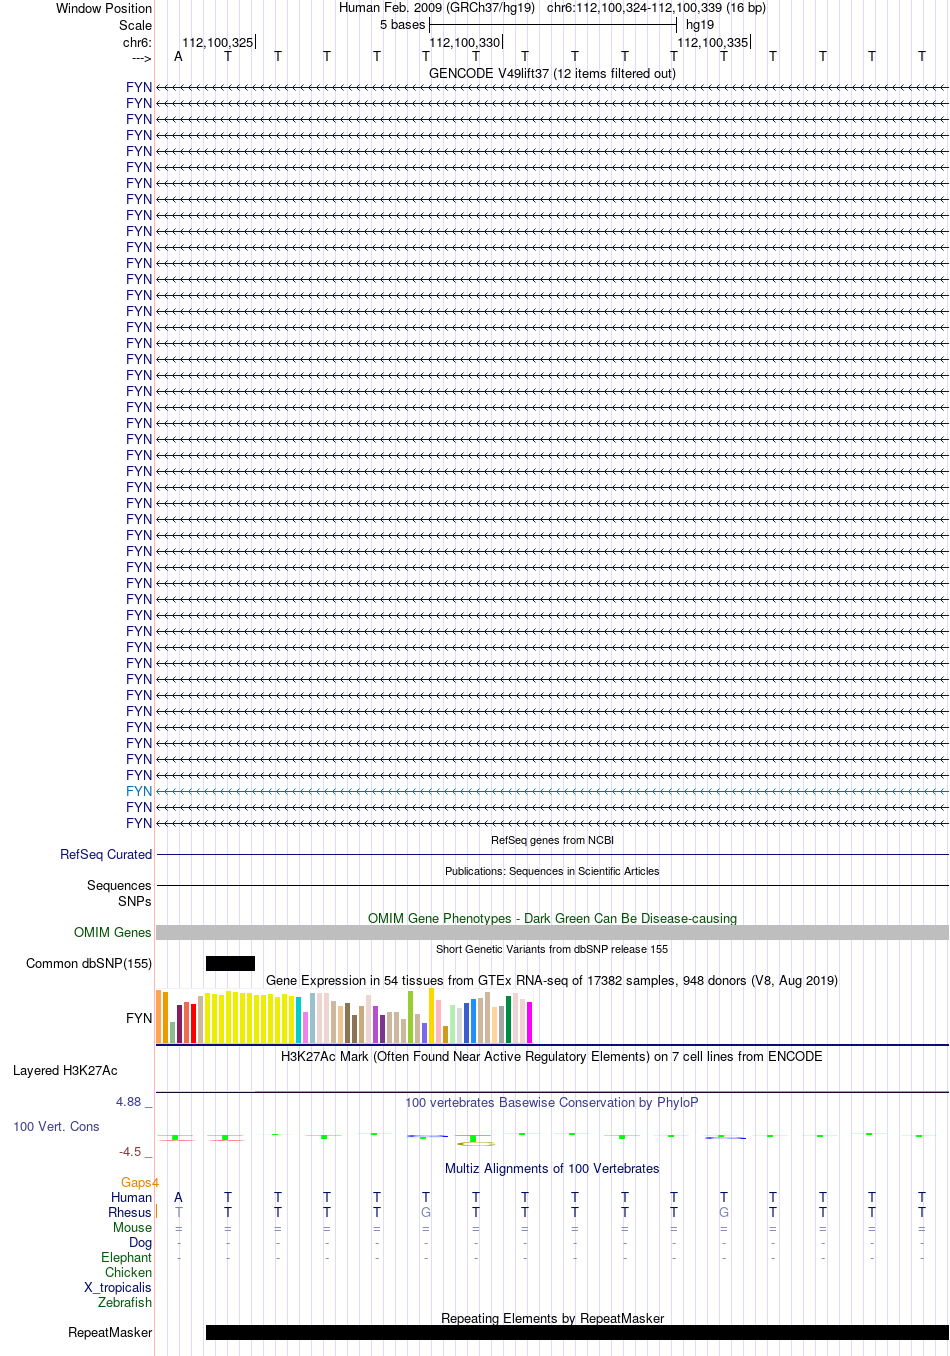Click the FYN label beside the GTEx chart
This screenshot has width=950, height=1356.
(139, 1018)
